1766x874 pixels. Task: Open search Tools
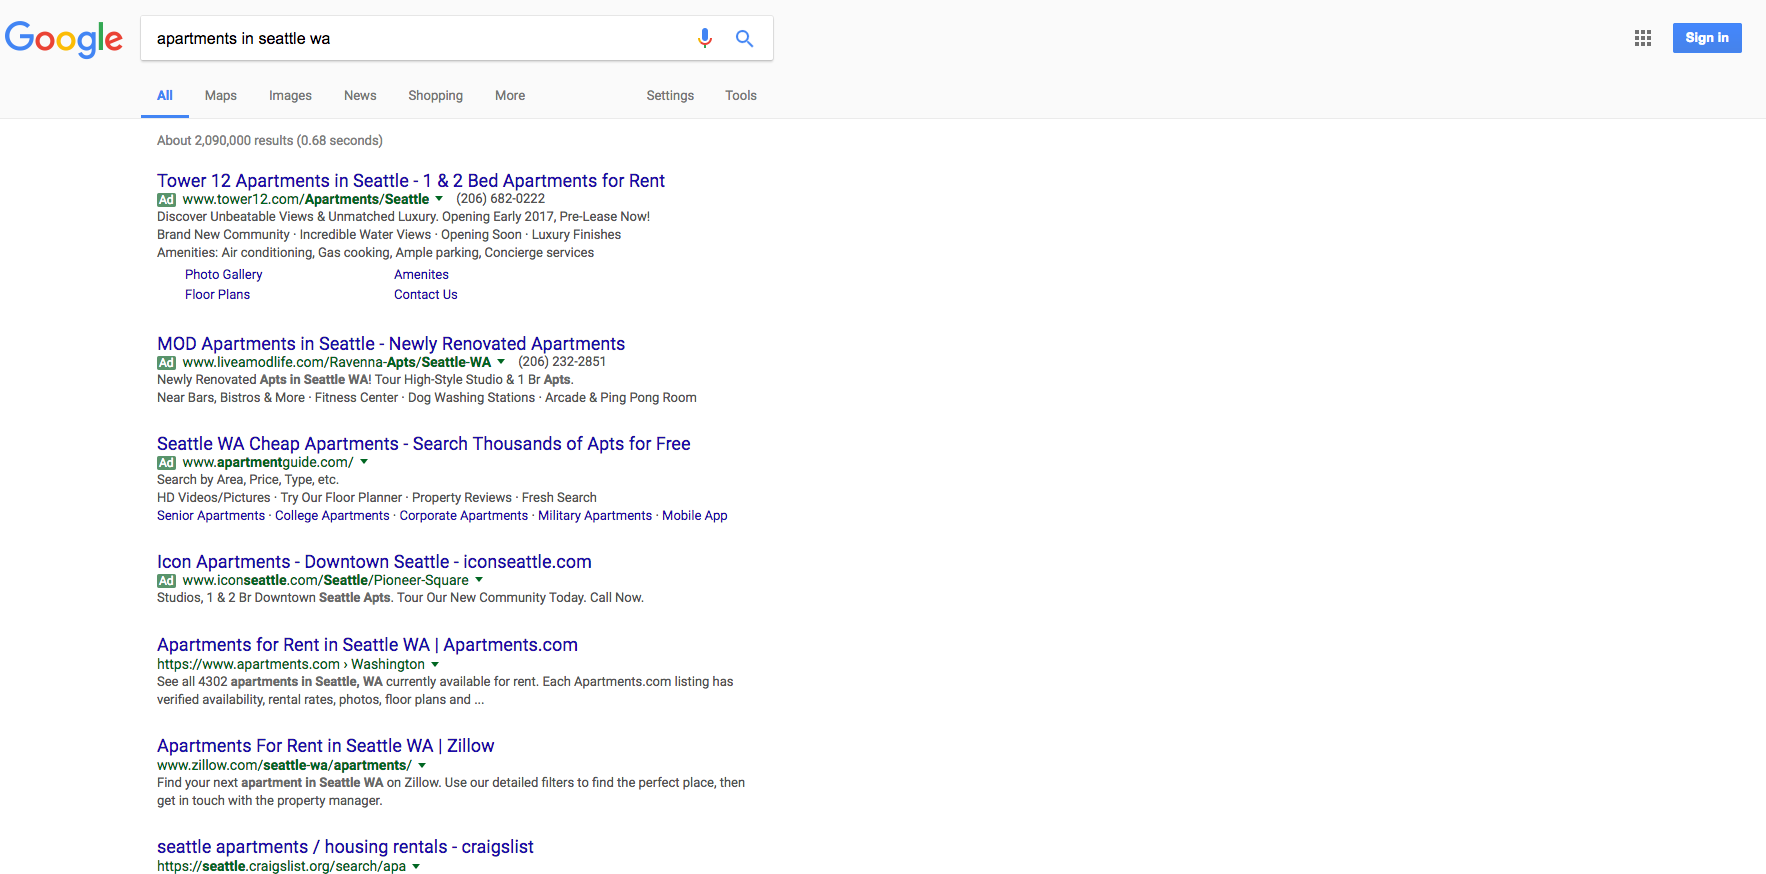click(741, 96)
